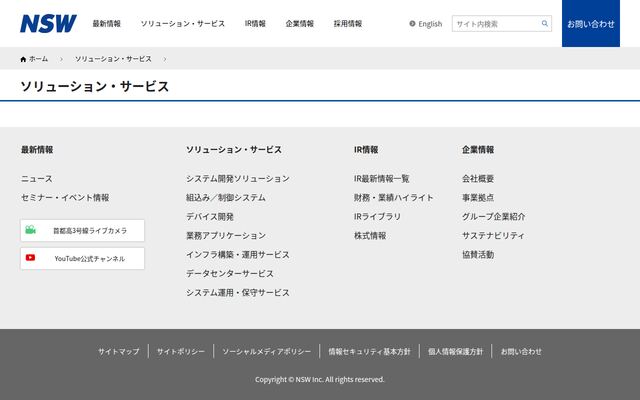
Task: Click the IR情報 footer heading
Action: 366,150
